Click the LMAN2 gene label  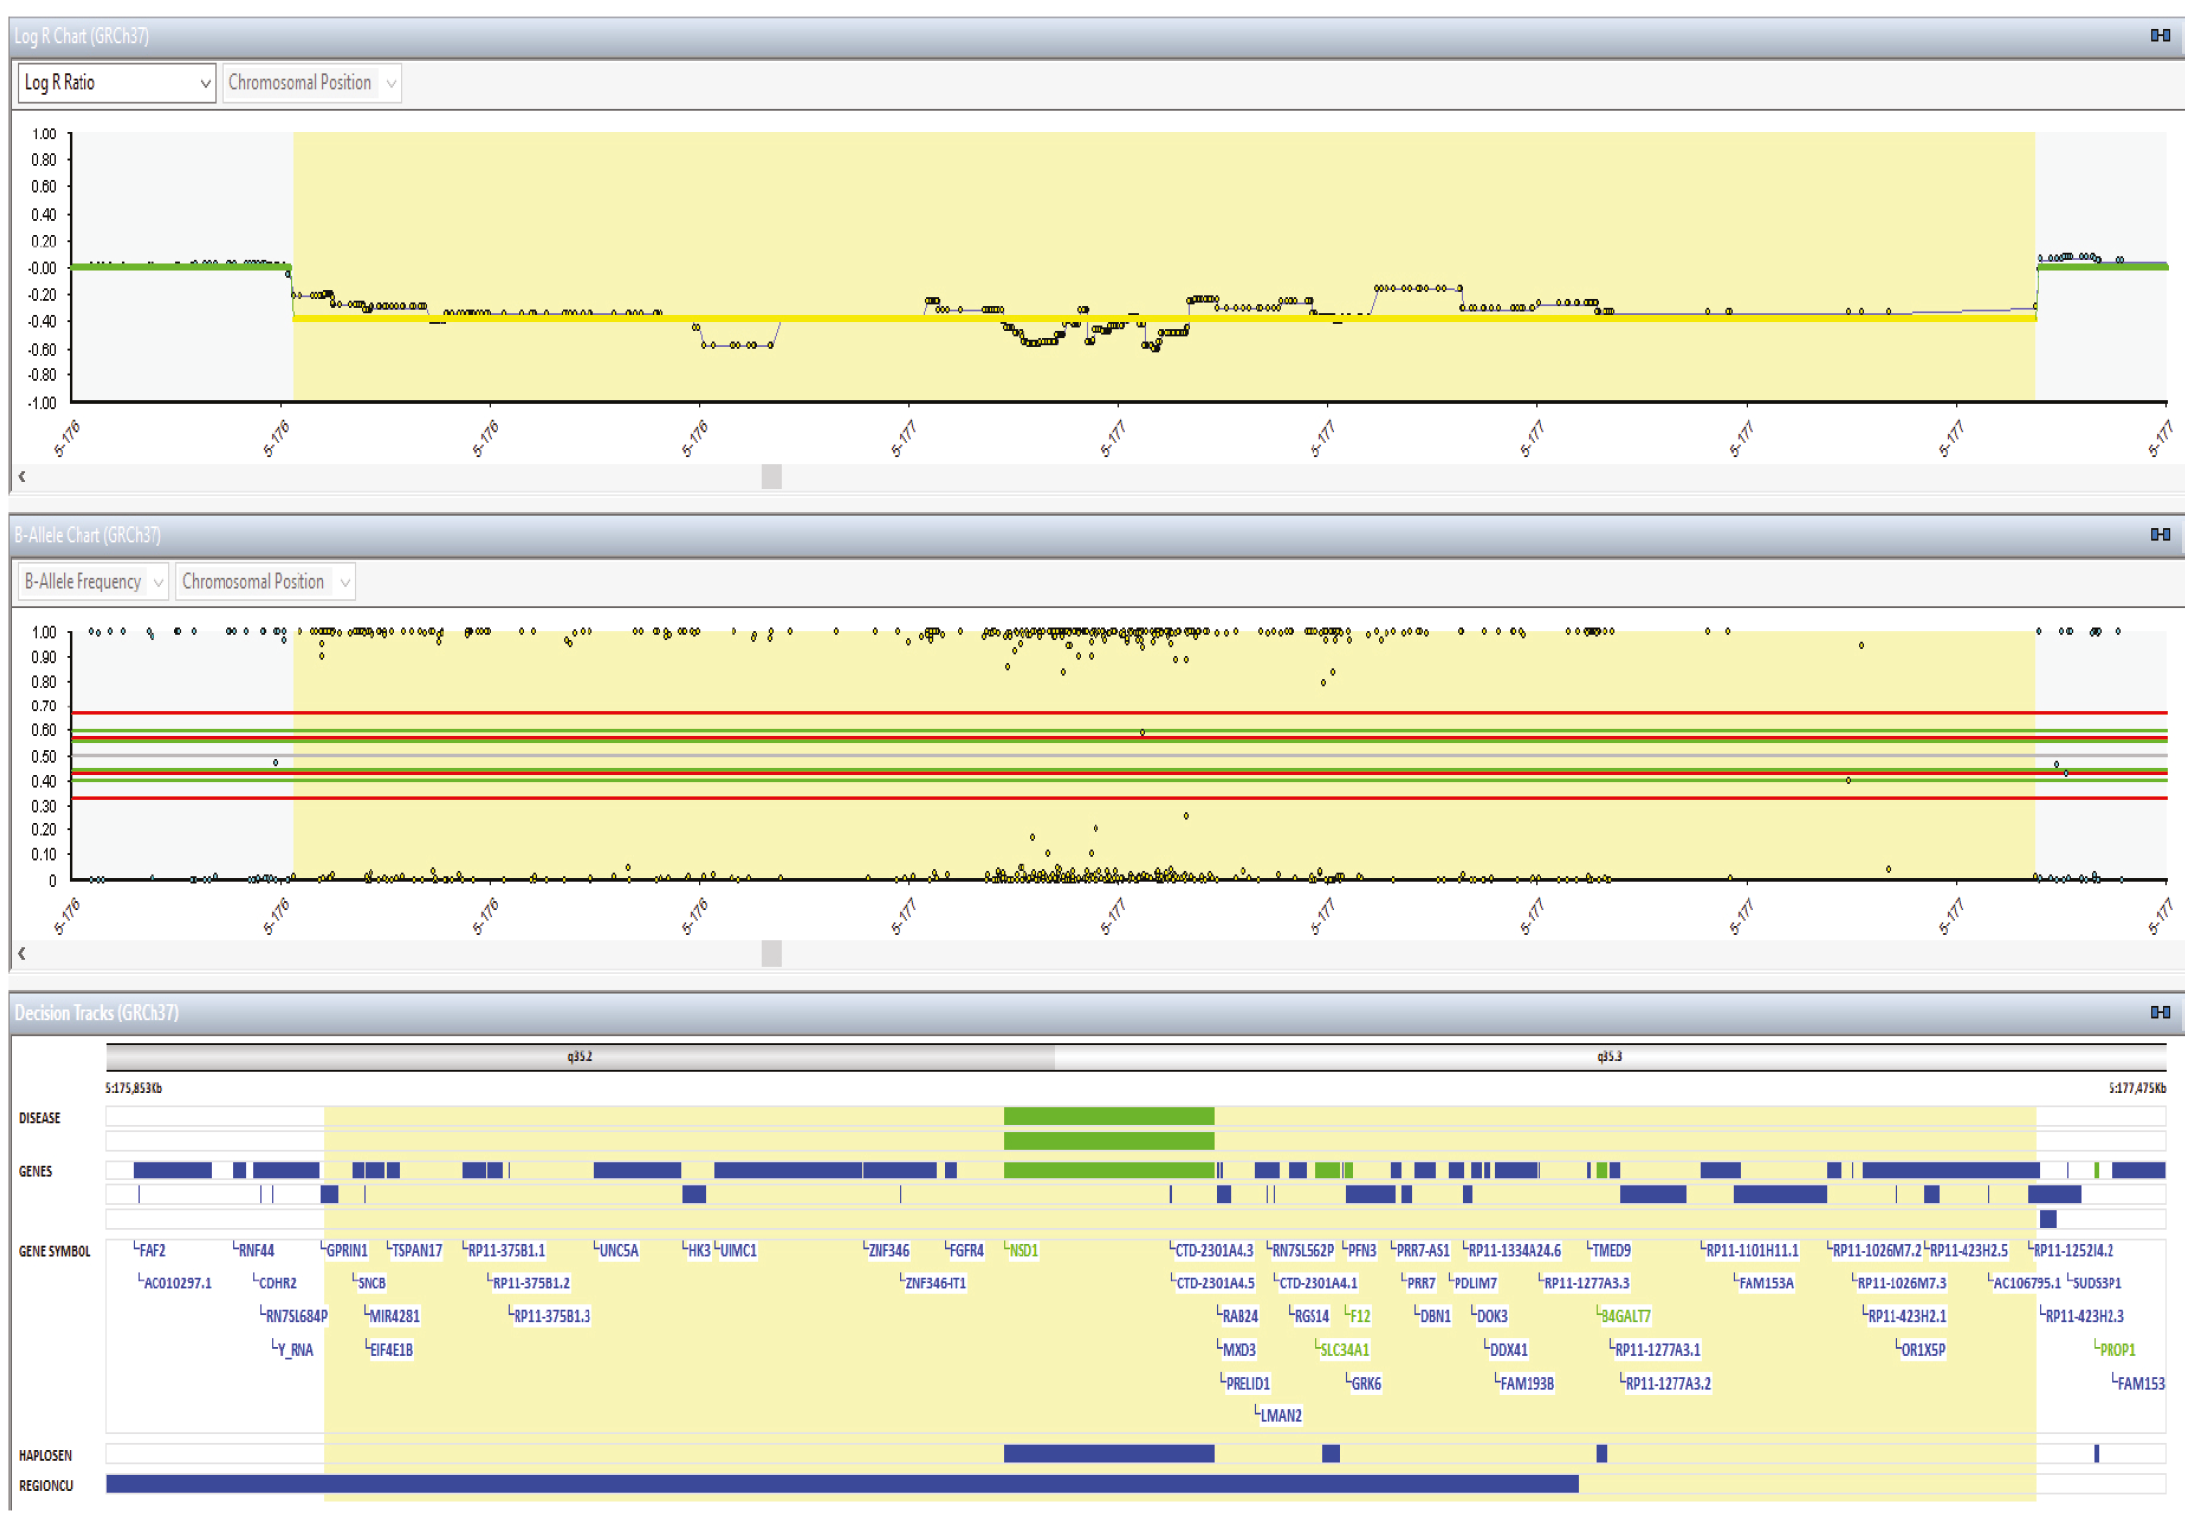1281,1416
